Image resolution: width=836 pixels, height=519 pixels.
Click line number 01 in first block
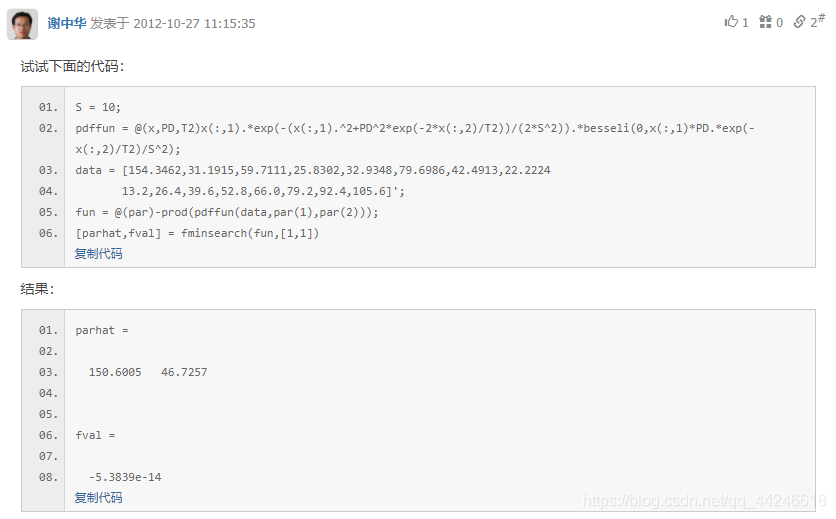pyautogui.click(x=48, y=107)
